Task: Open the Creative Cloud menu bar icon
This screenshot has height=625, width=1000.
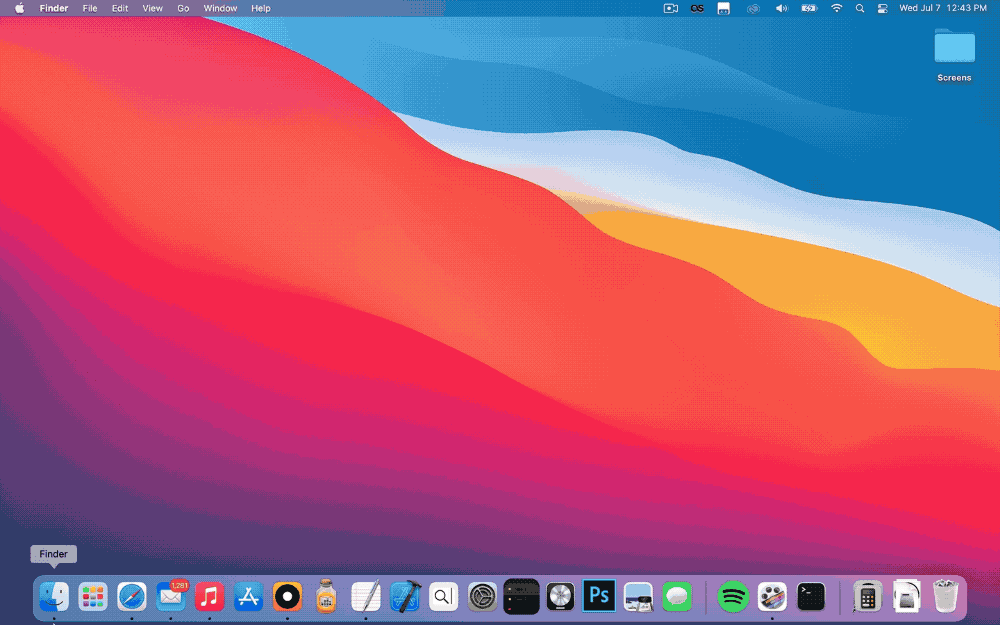Action: click(x=753, y=8)
